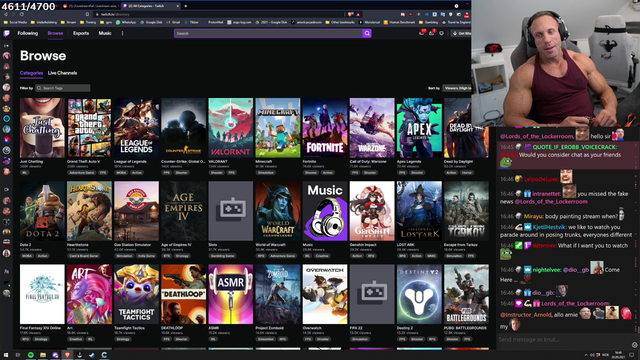Open the Google Disk bookmark
The height and width of the screenshot is (360, 640).
point(151,22)
